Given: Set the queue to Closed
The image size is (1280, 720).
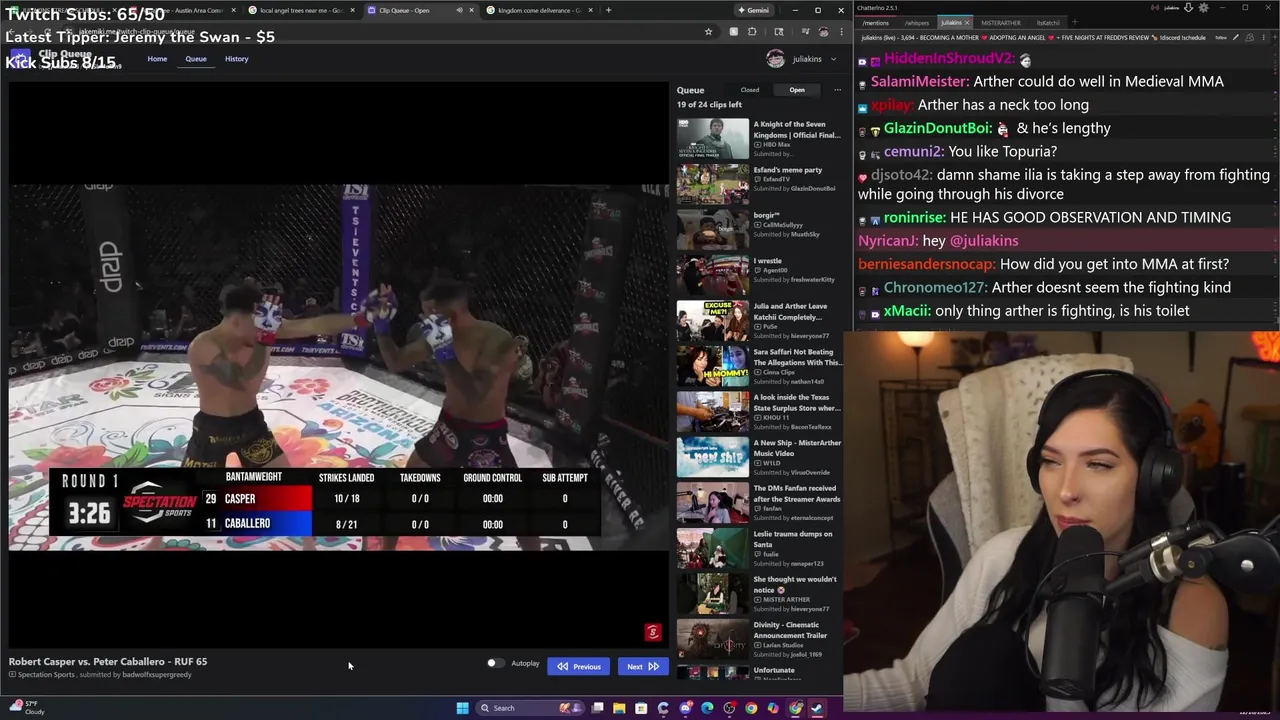Looking at the screenshot, I should [x=749, y=90].
